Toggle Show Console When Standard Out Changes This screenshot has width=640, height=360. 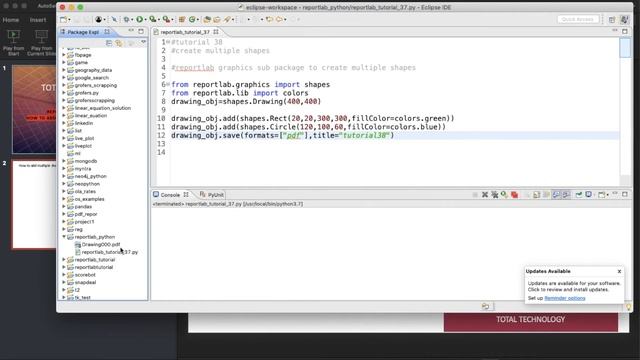[x=557, y=195]
